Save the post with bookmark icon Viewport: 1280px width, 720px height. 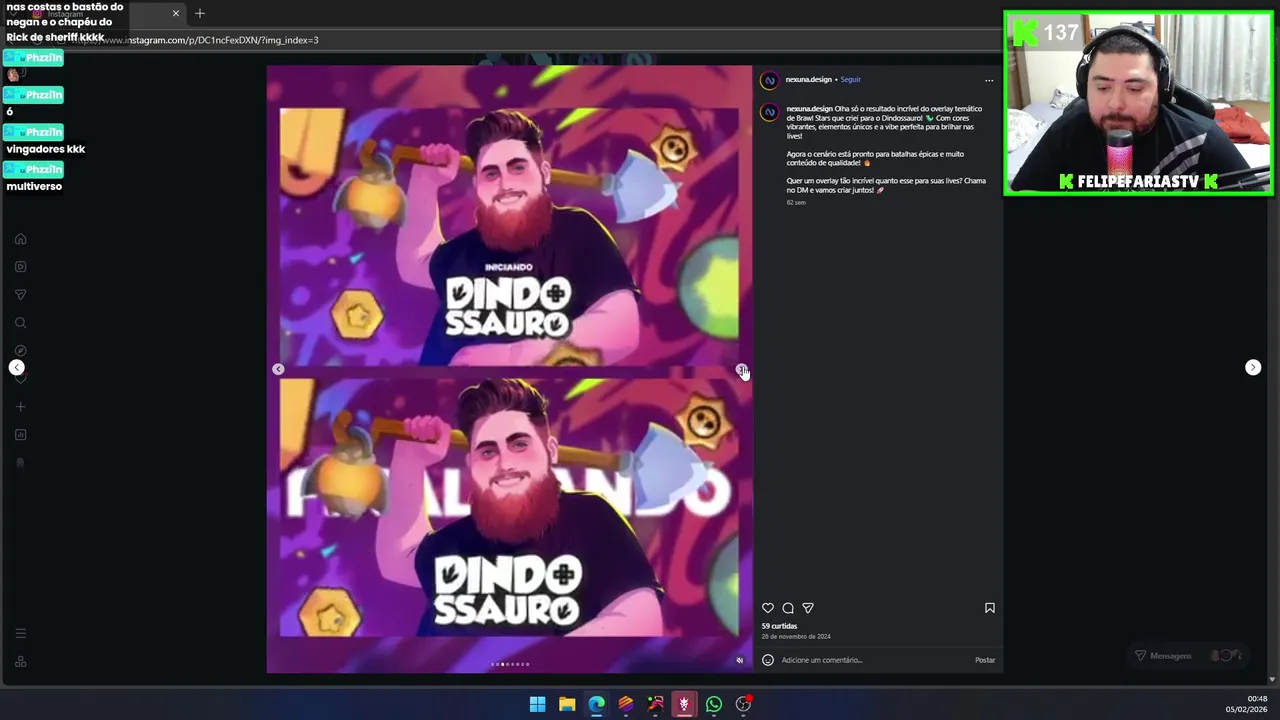click(x=990, y=608)
